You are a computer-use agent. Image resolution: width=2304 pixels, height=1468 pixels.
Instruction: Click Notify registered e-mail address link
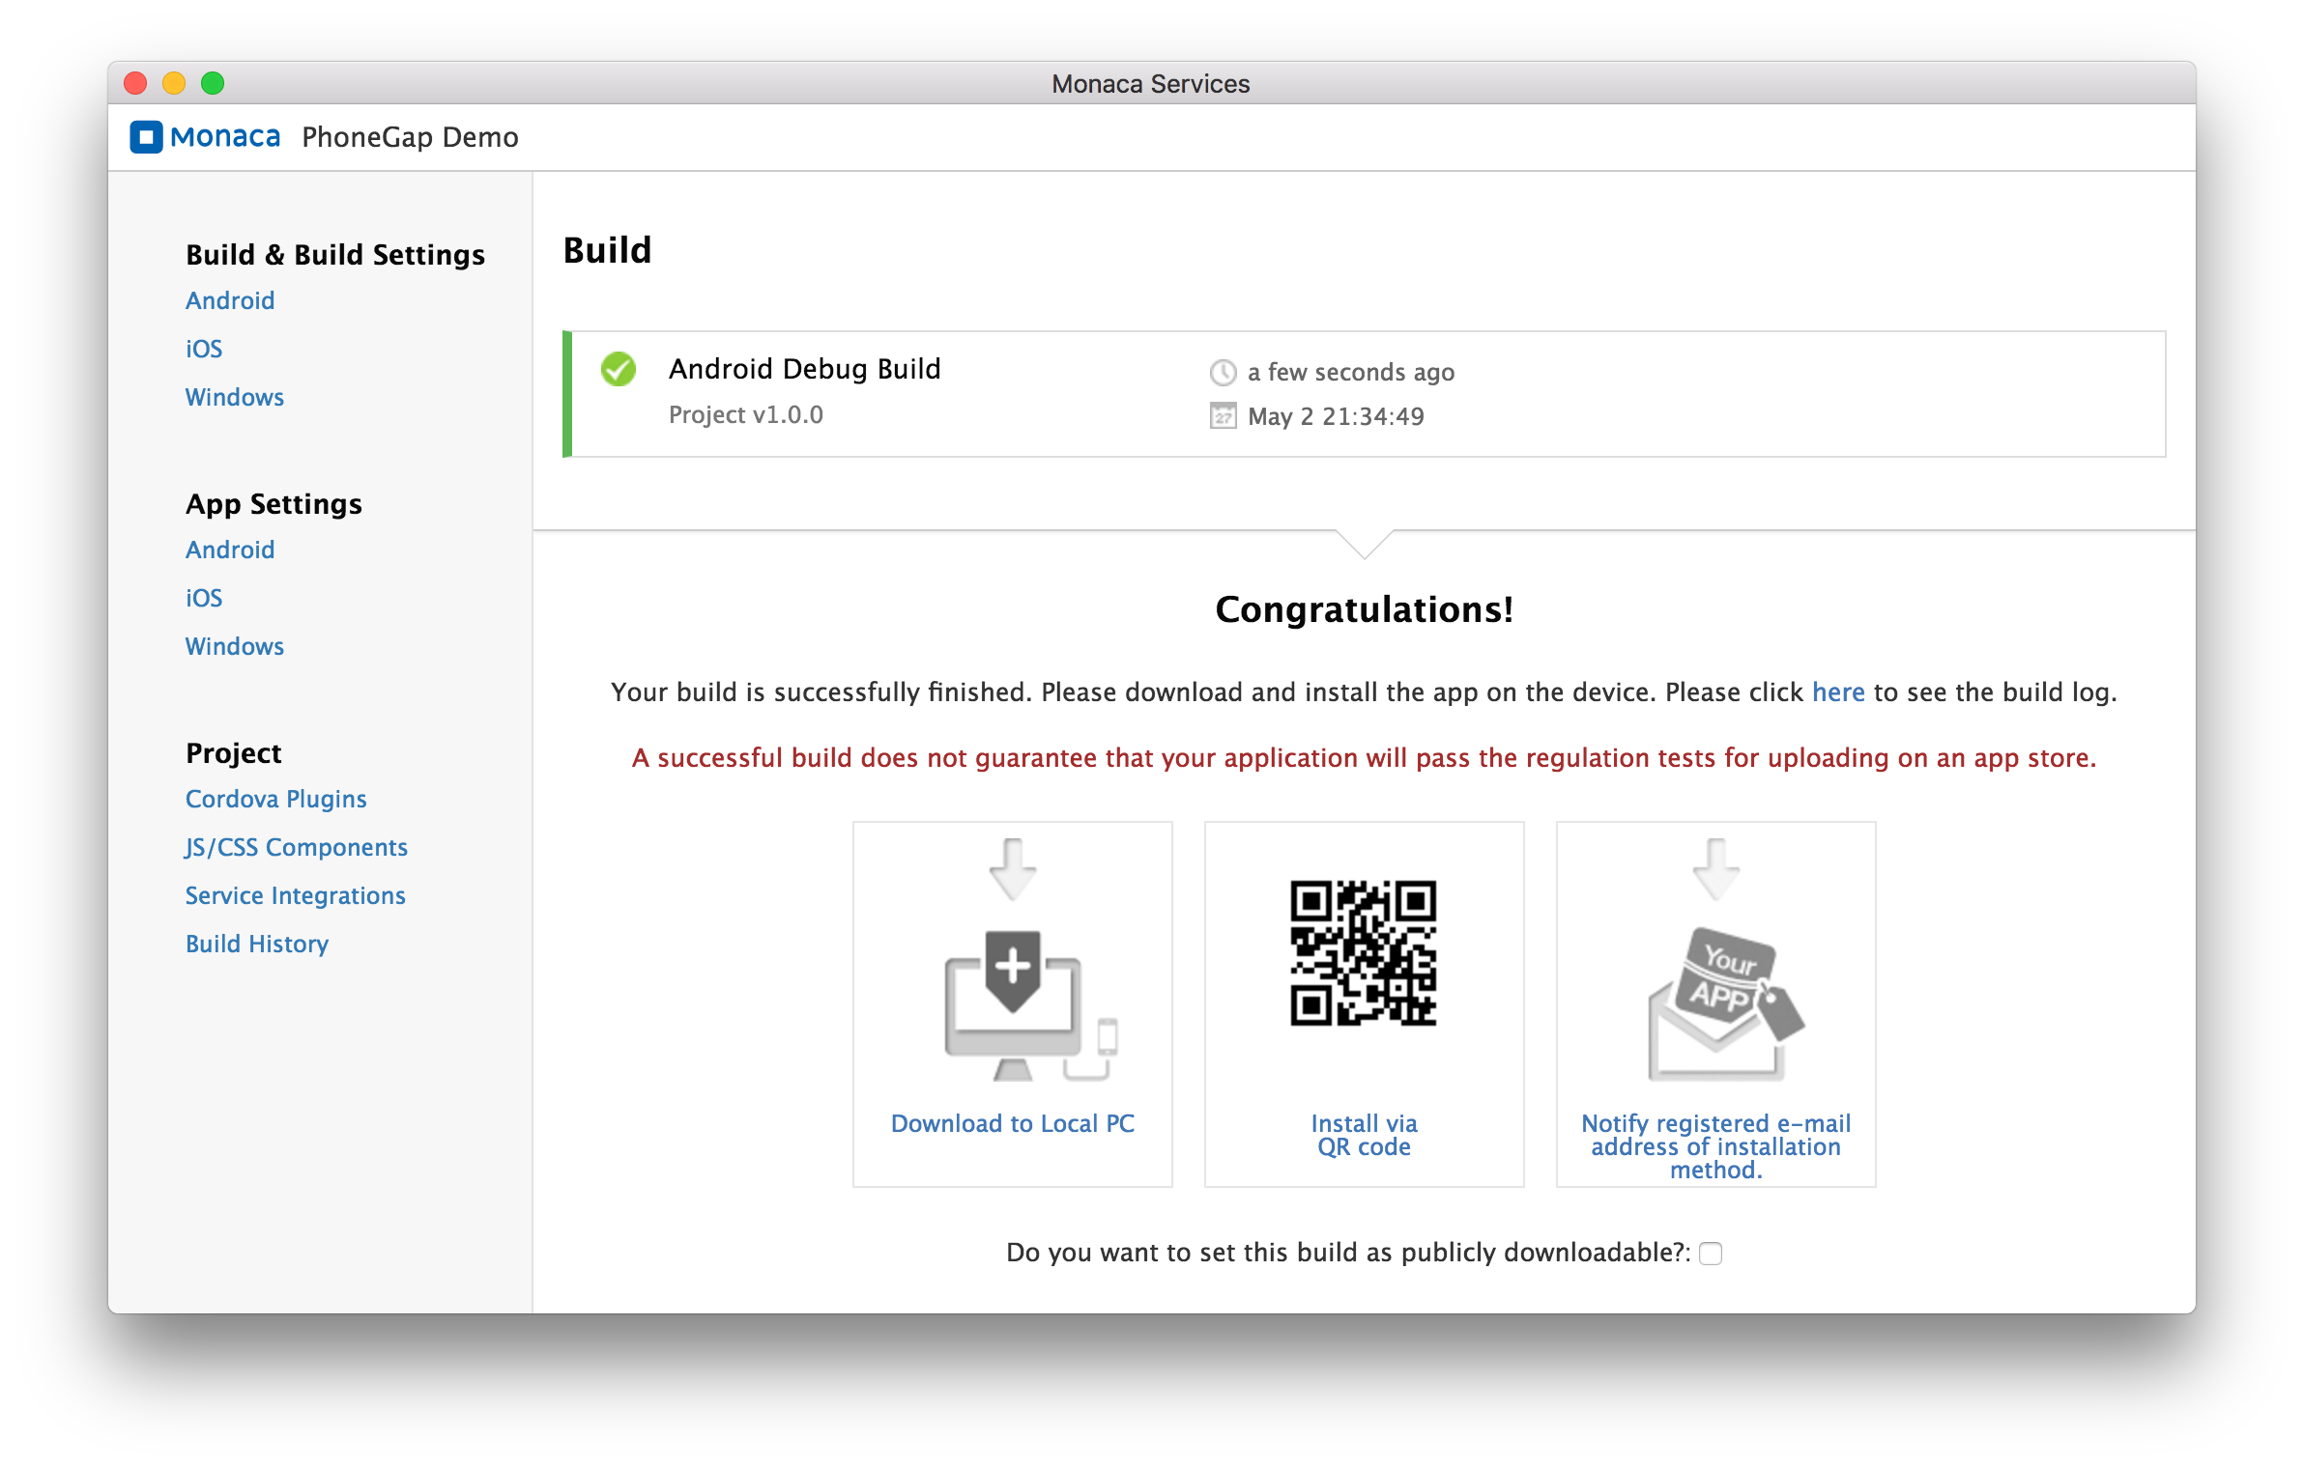[x=1715, y=1146]
